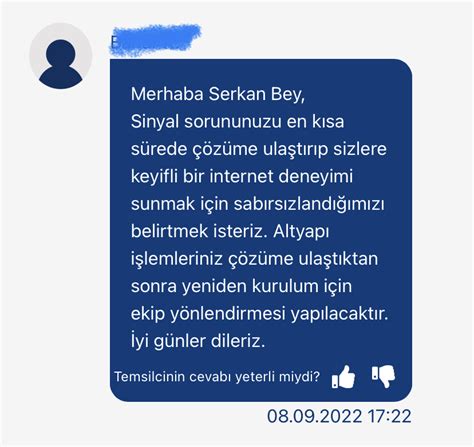Click the 'sürede çözüme ulaştırıp sizlere' line
The height and width of the screenshot is (447, 474).
click(x=259, y=150)
